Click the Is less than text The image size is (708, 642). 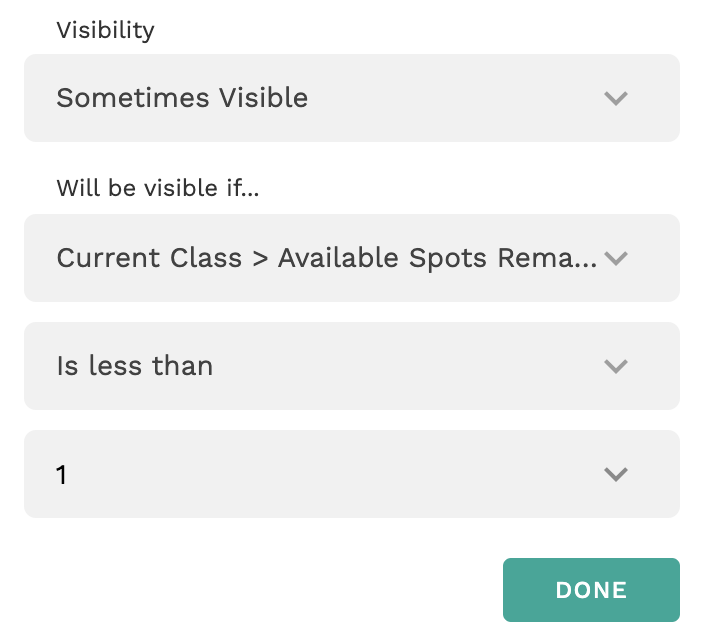click(x=135, y=366)
